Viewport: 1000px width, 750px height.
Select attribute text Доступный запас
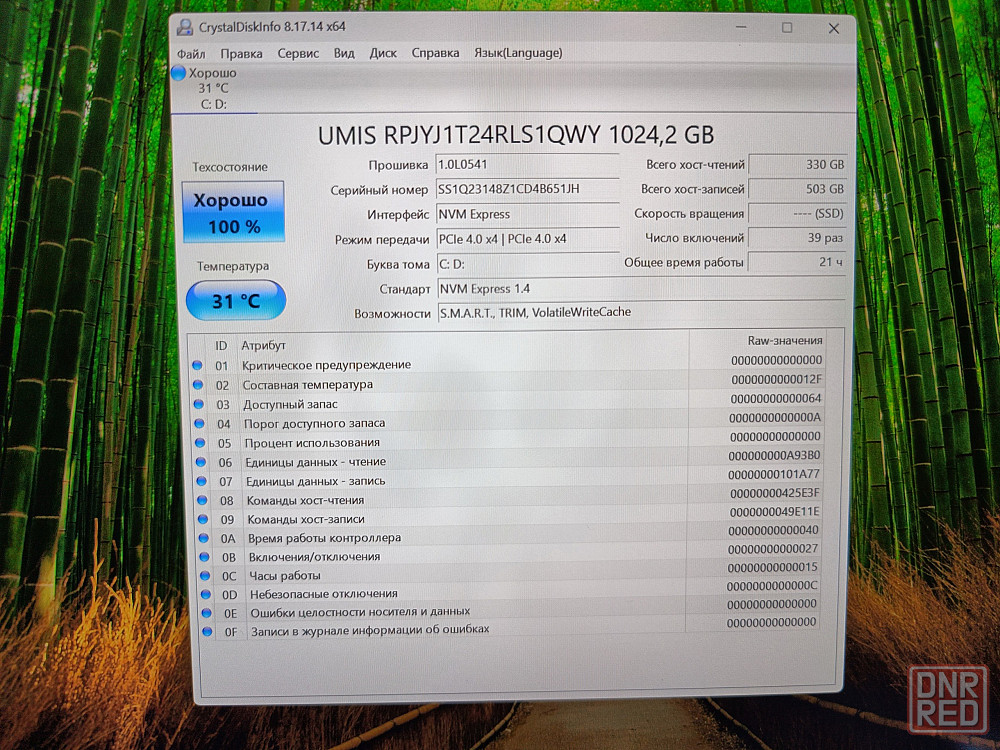point(290,404)
